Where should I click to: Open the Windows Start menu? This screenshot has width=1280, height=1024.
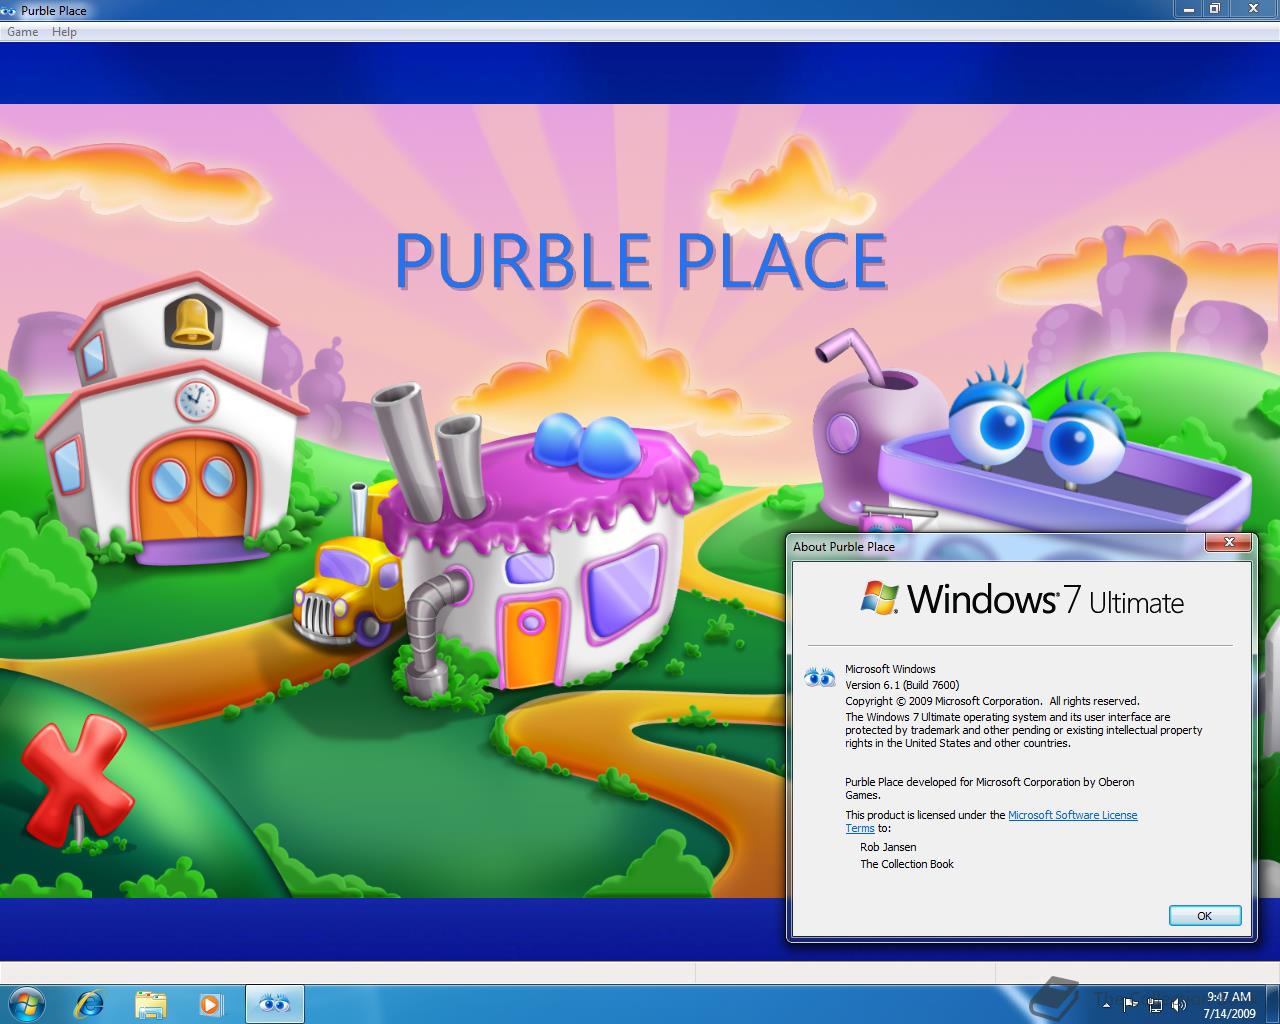click(x=26, y=1003)
